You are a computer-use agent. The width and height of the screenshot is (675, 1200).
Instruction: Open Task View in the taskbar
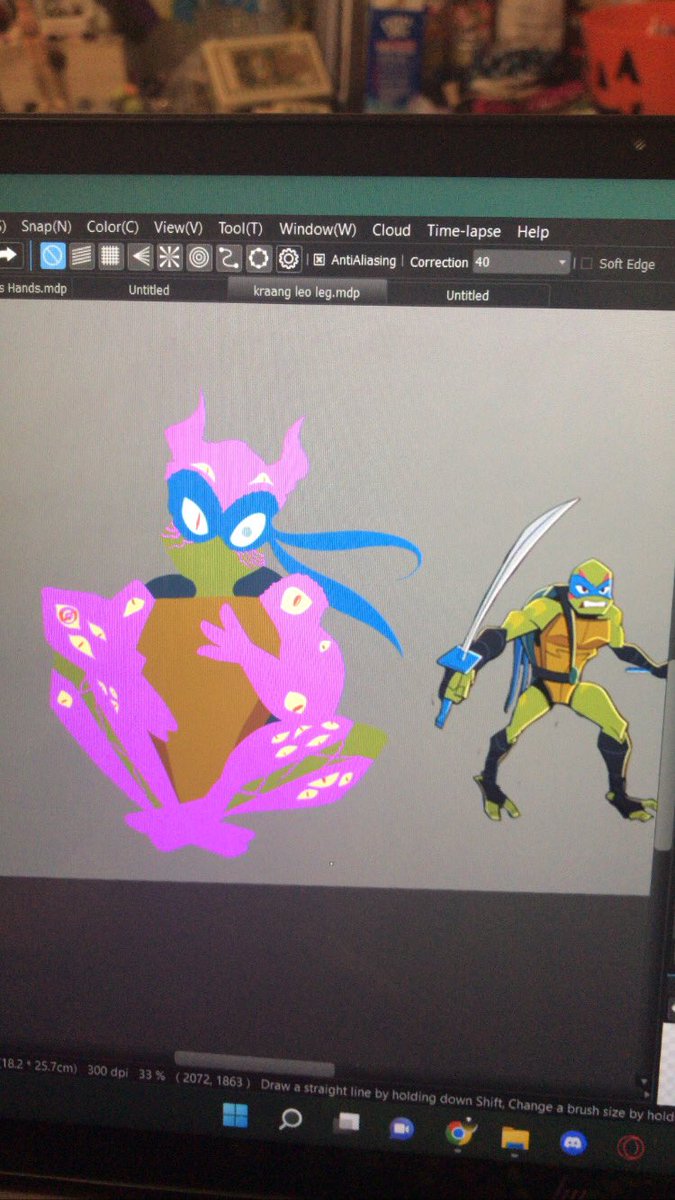pyautogui.click(x=347, y=1122)
